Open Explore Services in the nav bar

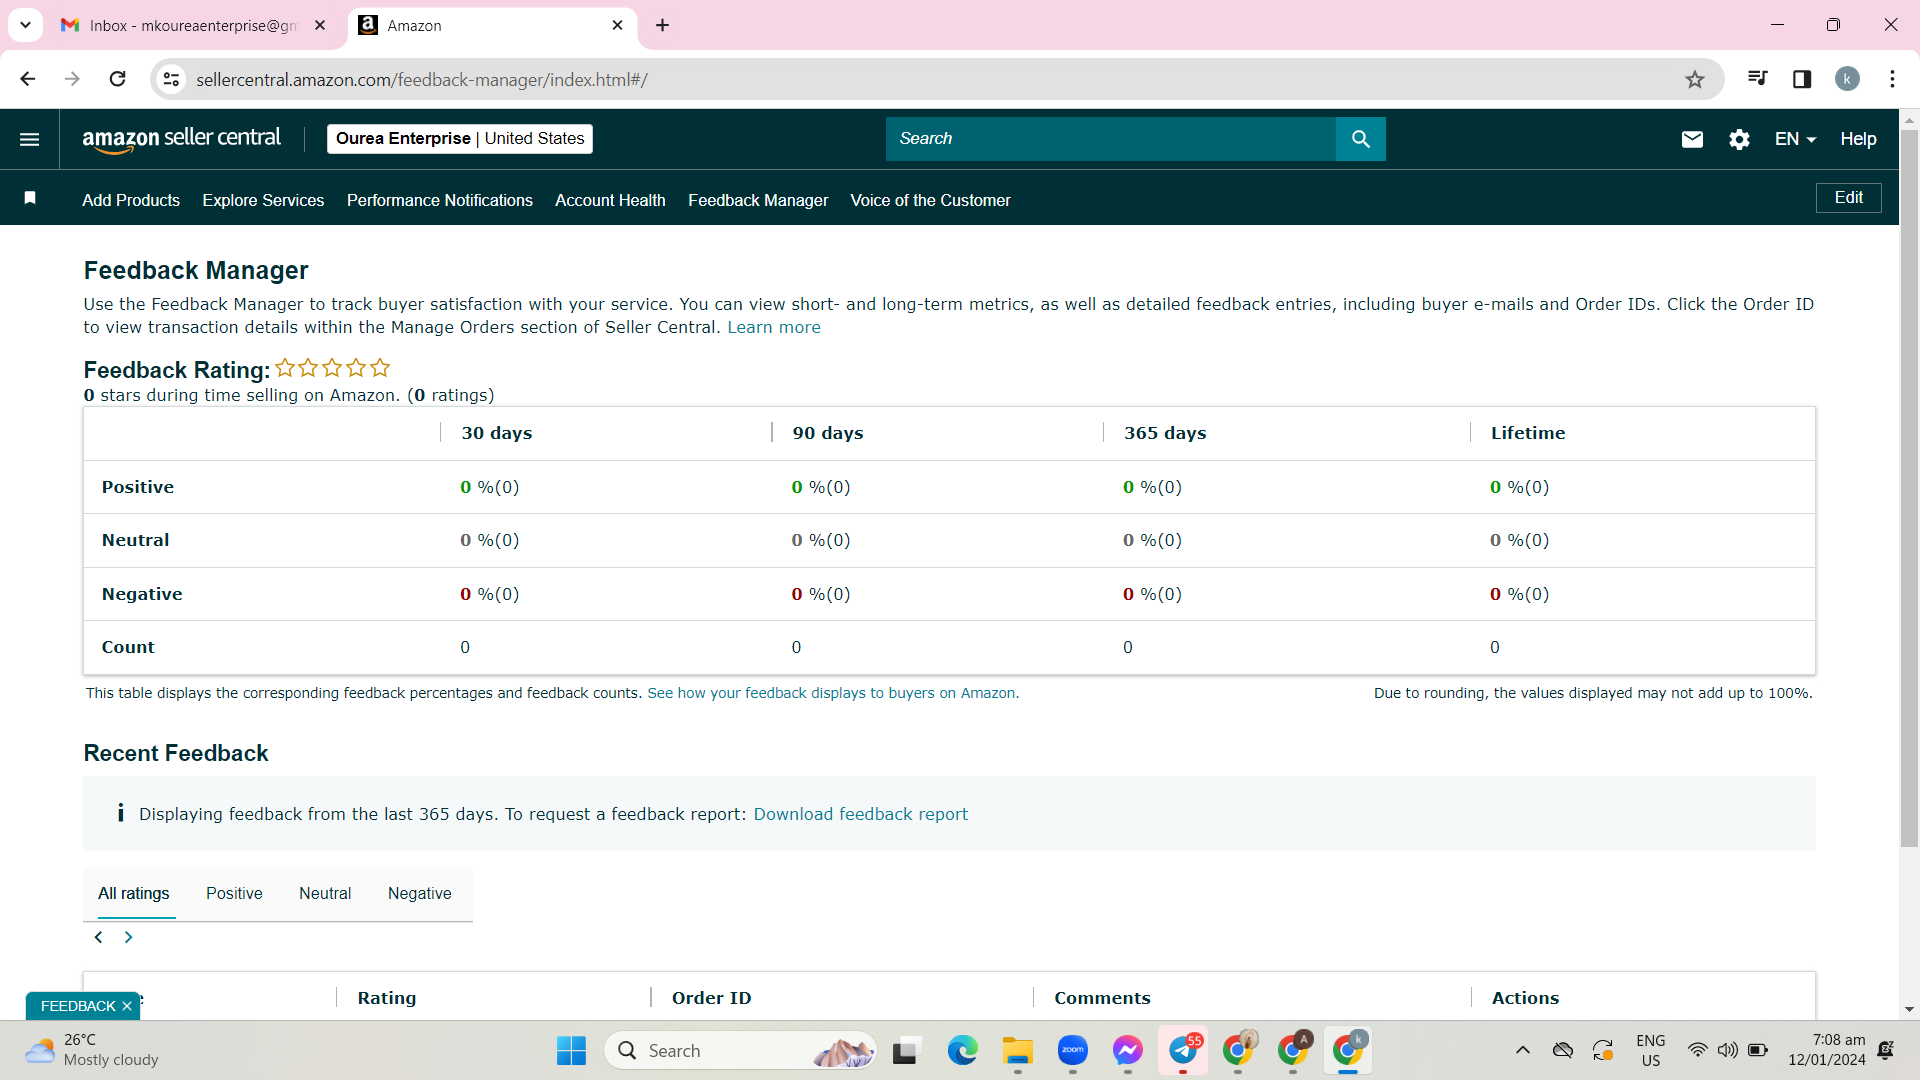point(263,200)
